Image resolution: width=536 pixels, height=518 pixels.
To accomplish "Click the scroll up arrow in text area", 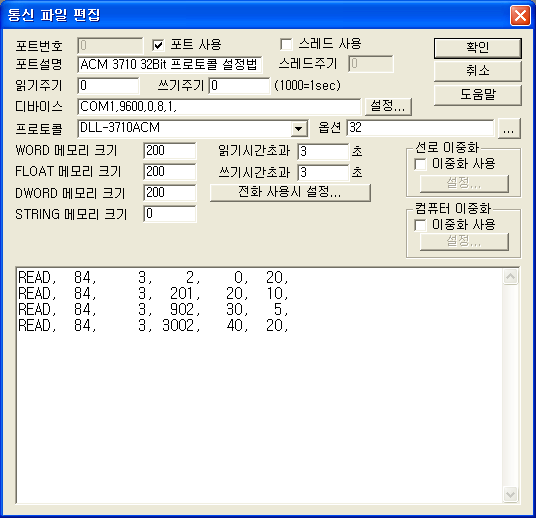I will 510,277.
